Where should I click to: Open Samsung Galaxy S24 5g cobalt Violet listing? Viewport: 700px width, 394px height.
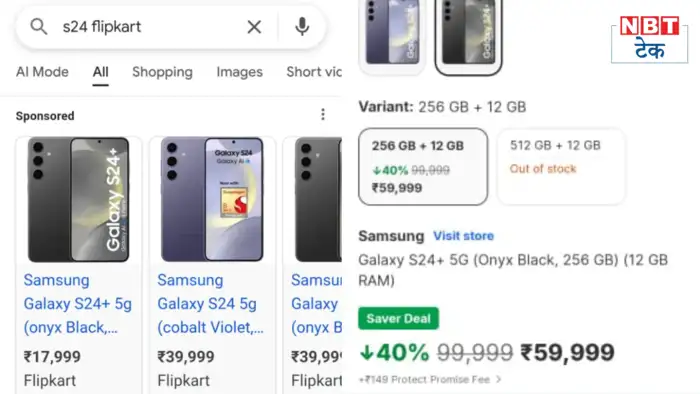[210, 304]
